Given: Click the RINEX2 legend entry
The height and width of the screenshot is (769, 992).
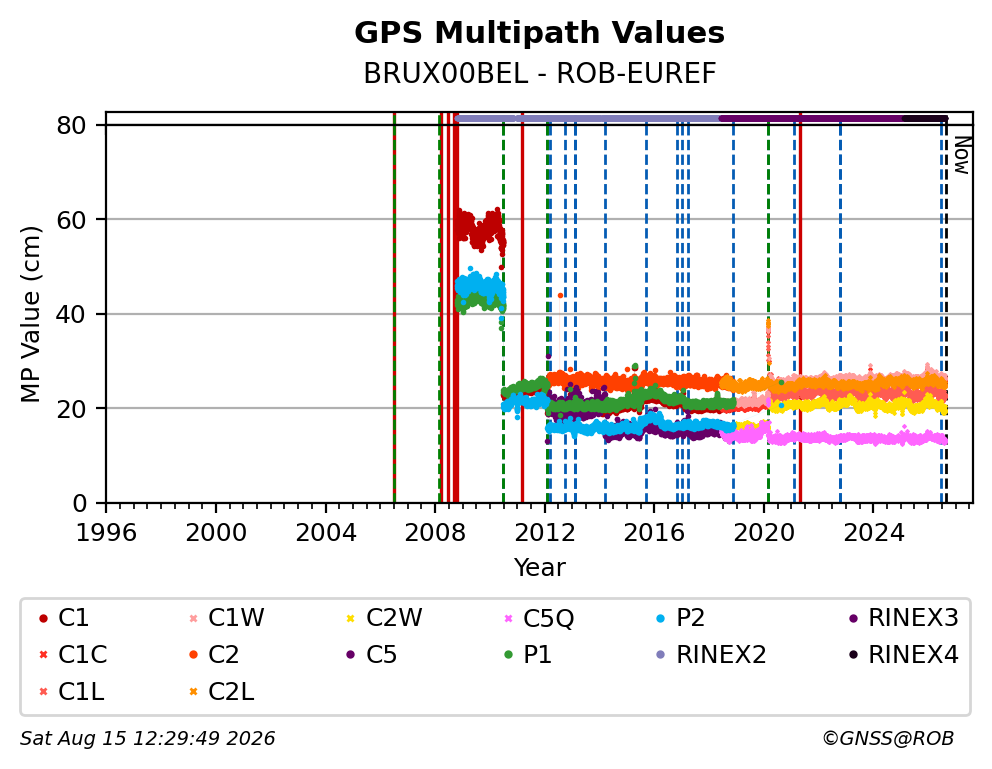Looking at the screenshot, I should point(711,655).
